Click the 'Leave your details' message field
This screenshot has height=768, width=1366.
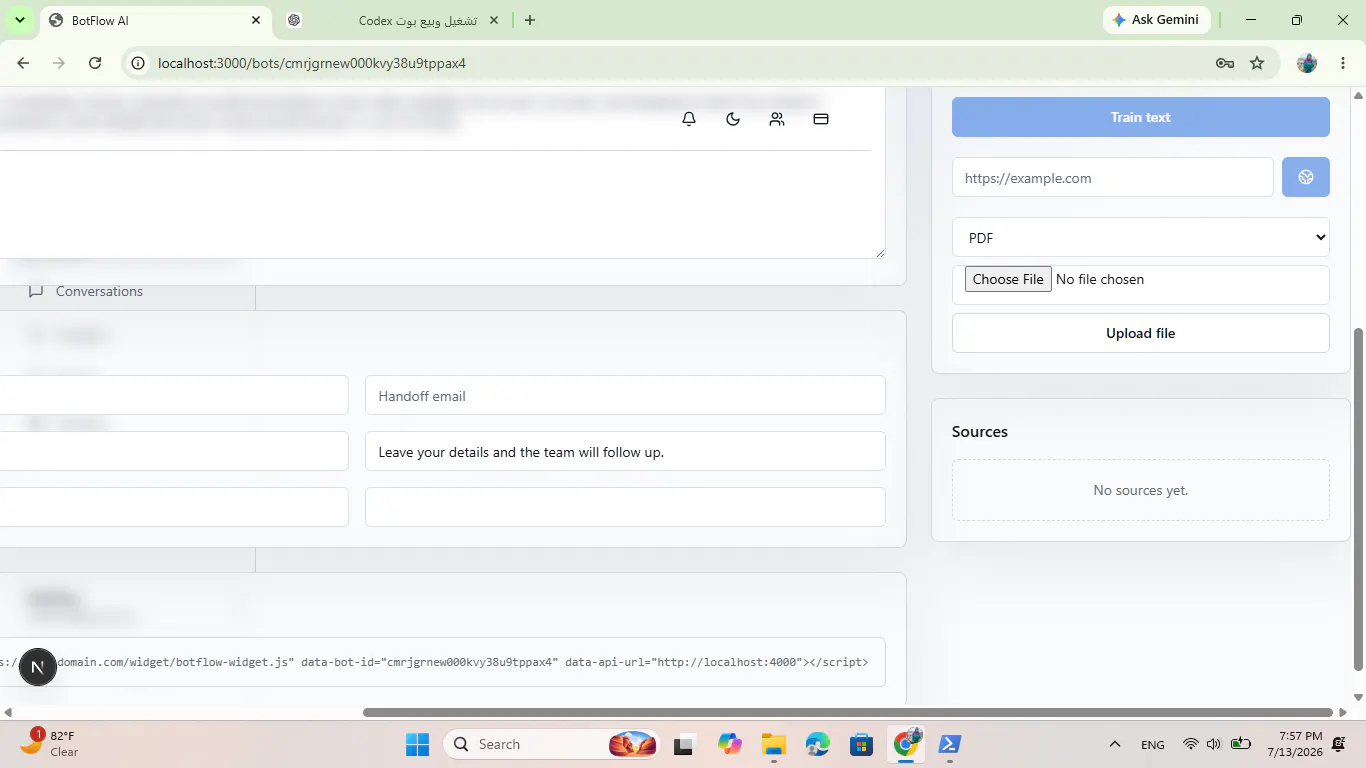click(625, 451)
